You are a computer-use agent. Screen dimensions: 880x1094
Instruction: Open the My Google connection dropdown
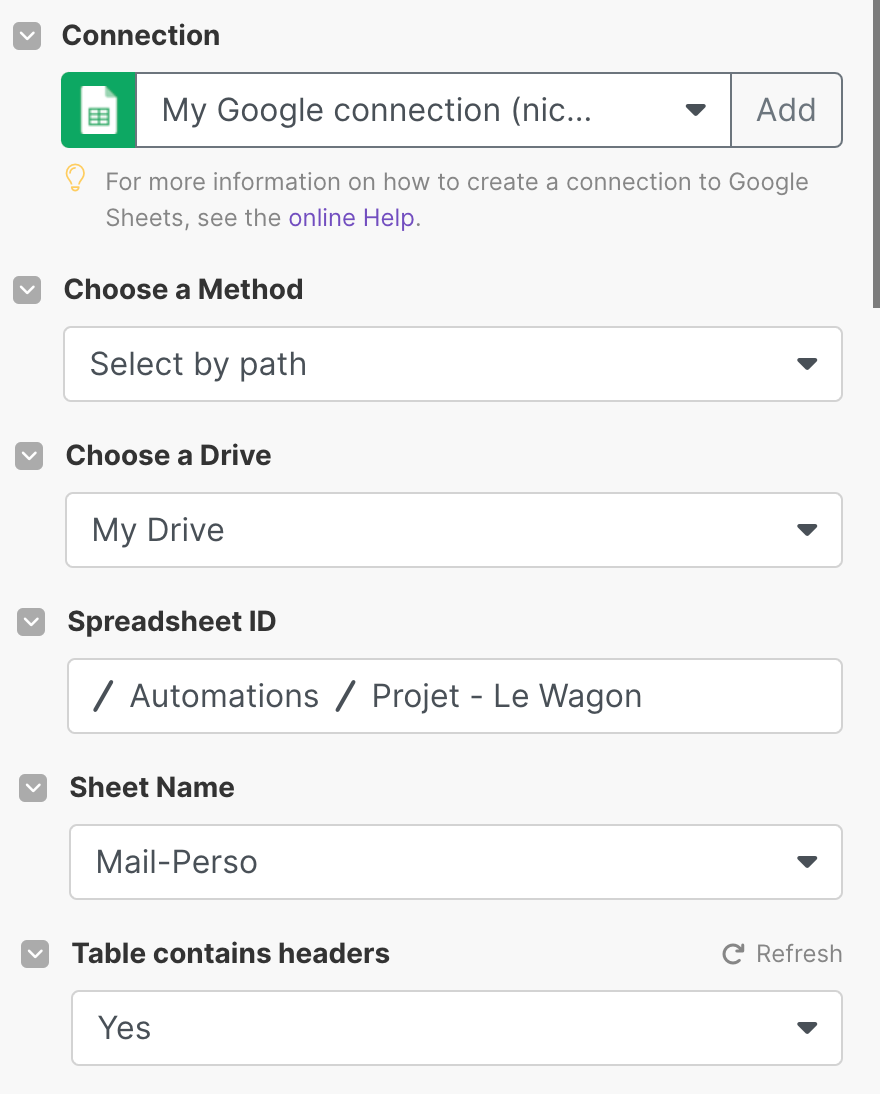433,110
